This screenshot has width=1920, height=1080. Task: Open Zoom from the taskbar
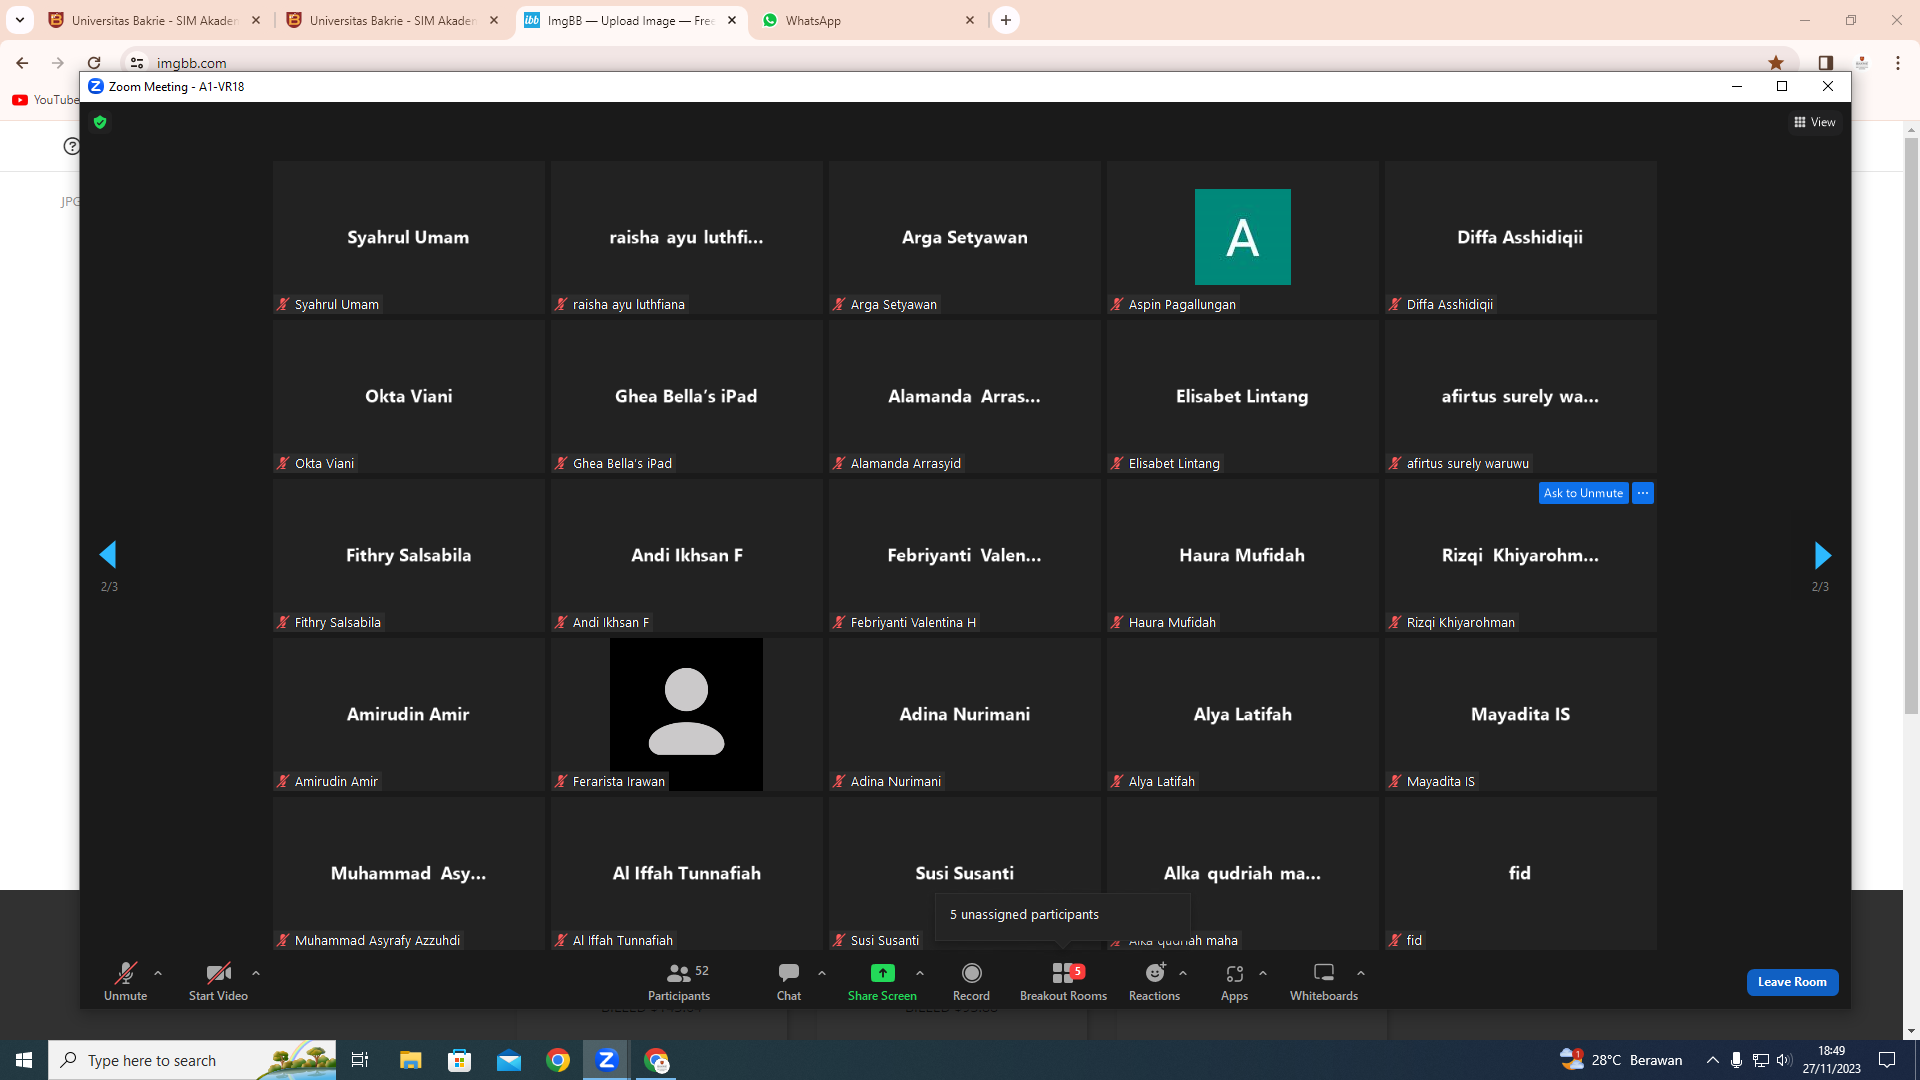point(606,1060)
